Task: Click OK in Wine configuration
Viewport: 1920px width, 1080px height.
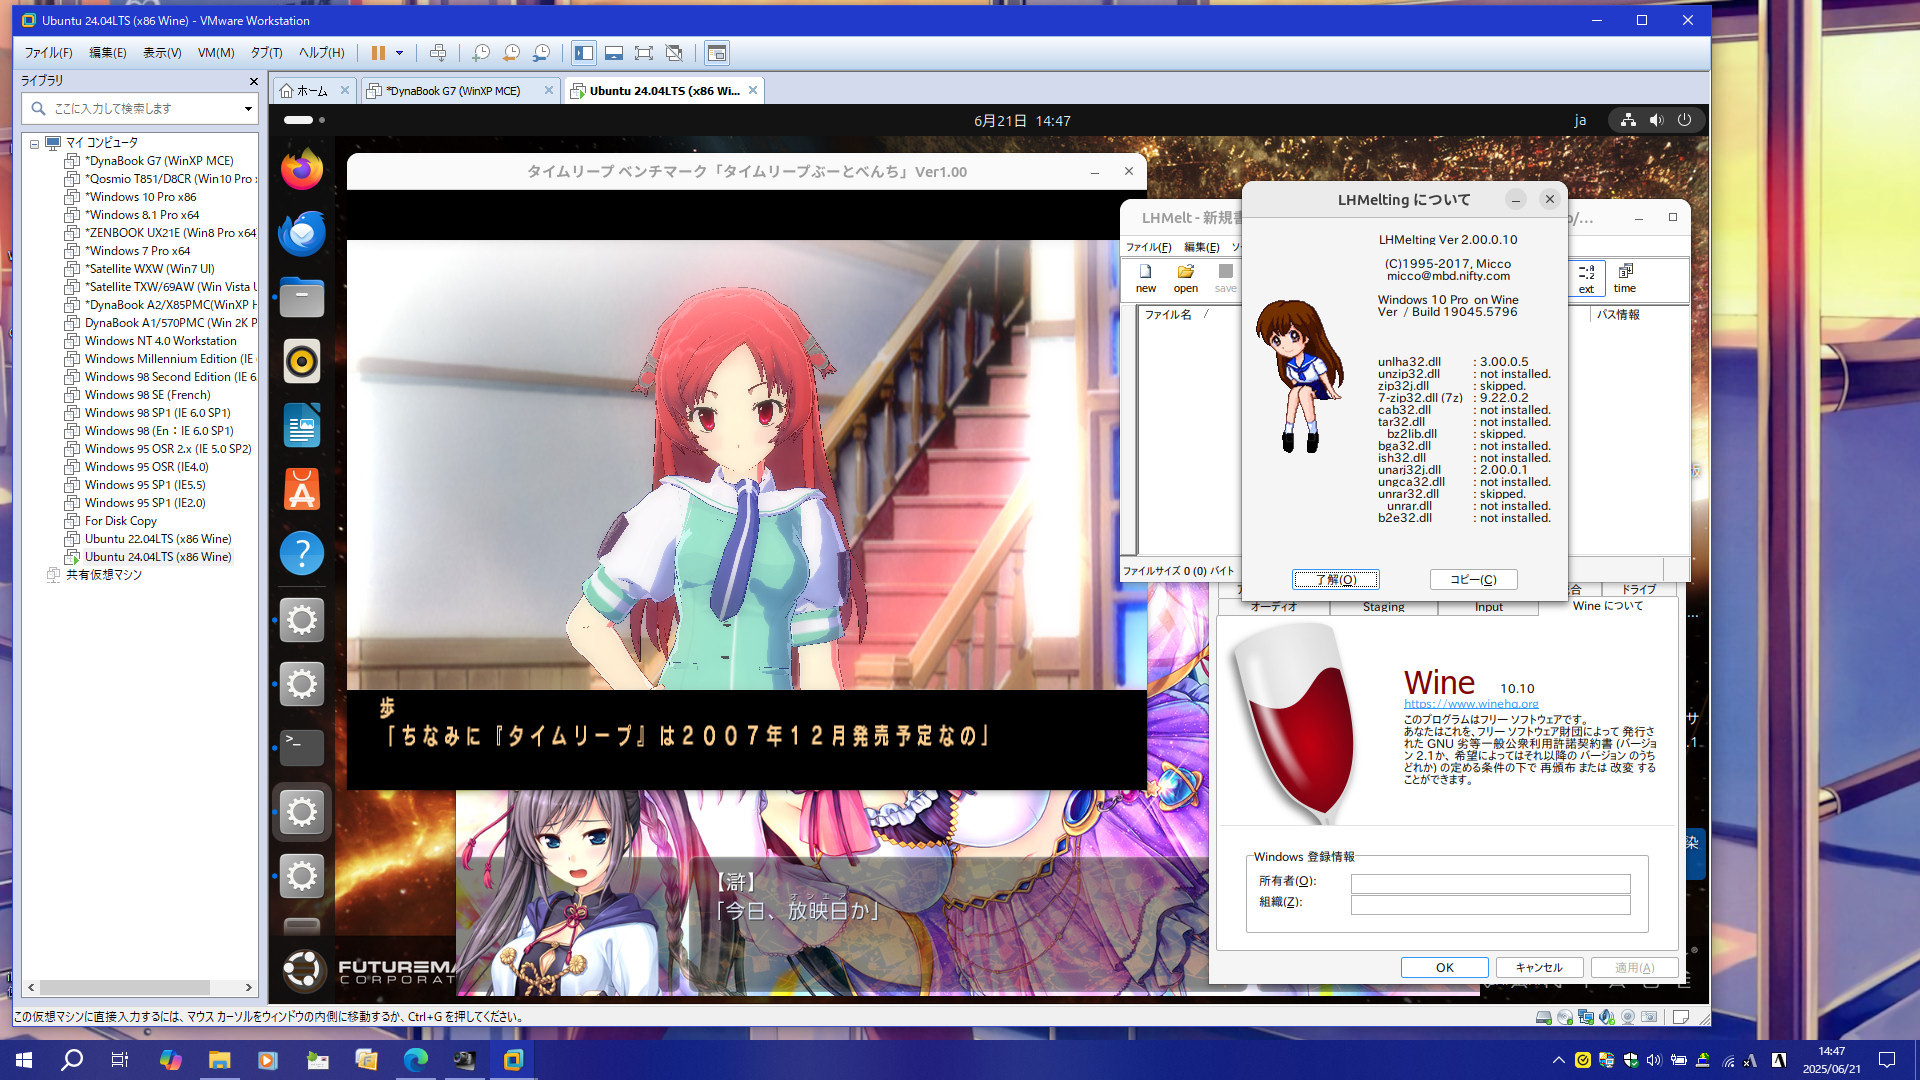Action: pos(1444,968)
